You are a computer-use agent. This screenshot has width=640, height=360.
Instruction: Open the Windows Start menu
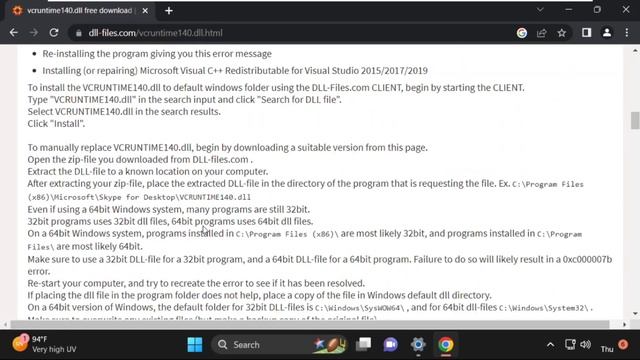195,344
